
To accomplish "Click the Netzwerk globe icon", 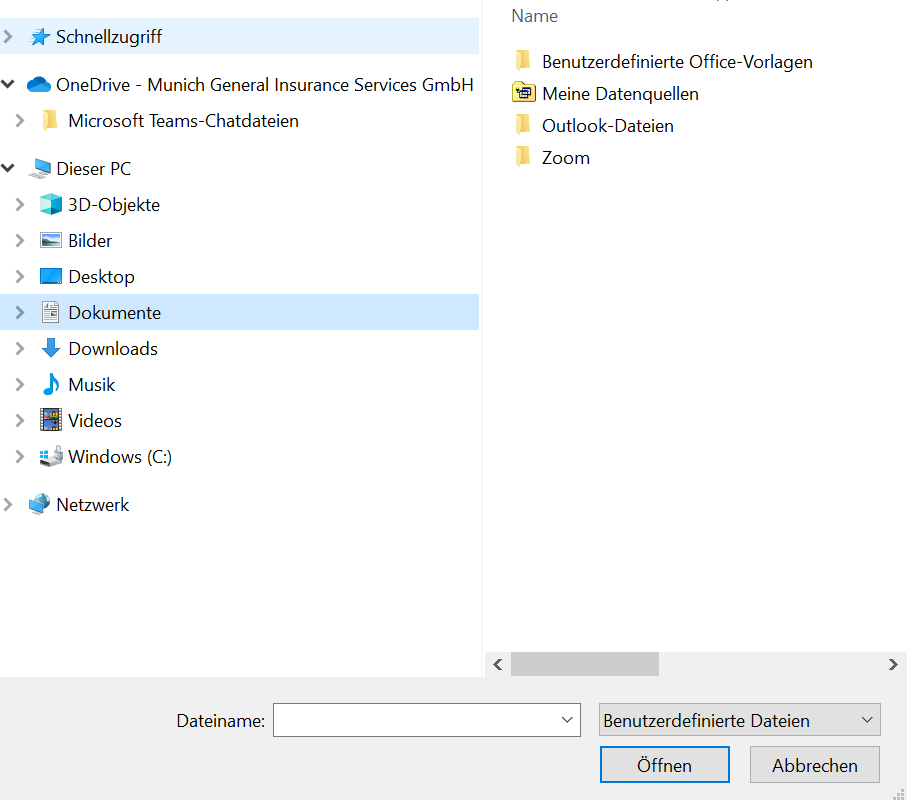I will 39,504.
